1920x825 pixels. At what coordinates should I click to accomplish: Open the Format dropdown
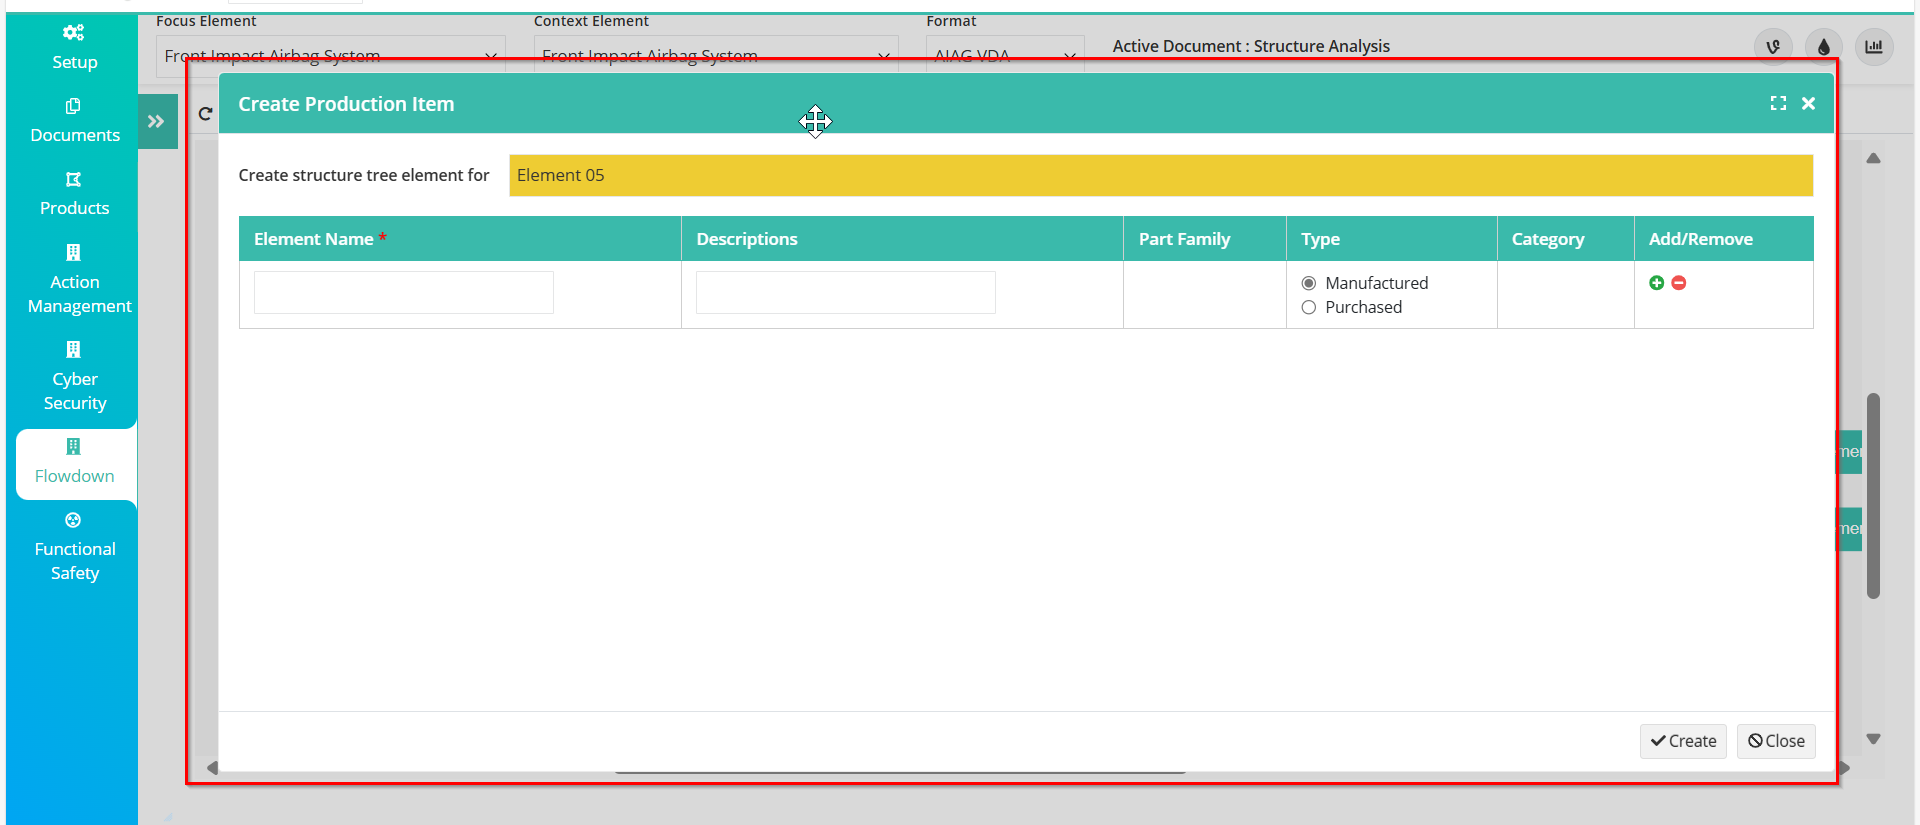(x=1005, y=55)
